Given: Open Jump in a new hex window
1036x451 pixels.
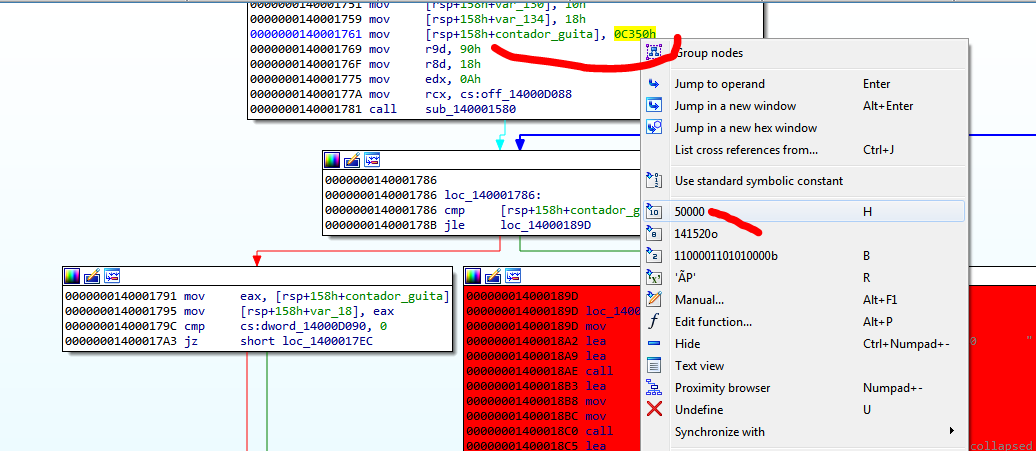Looking at the screenshot, I should click(745, 128).
